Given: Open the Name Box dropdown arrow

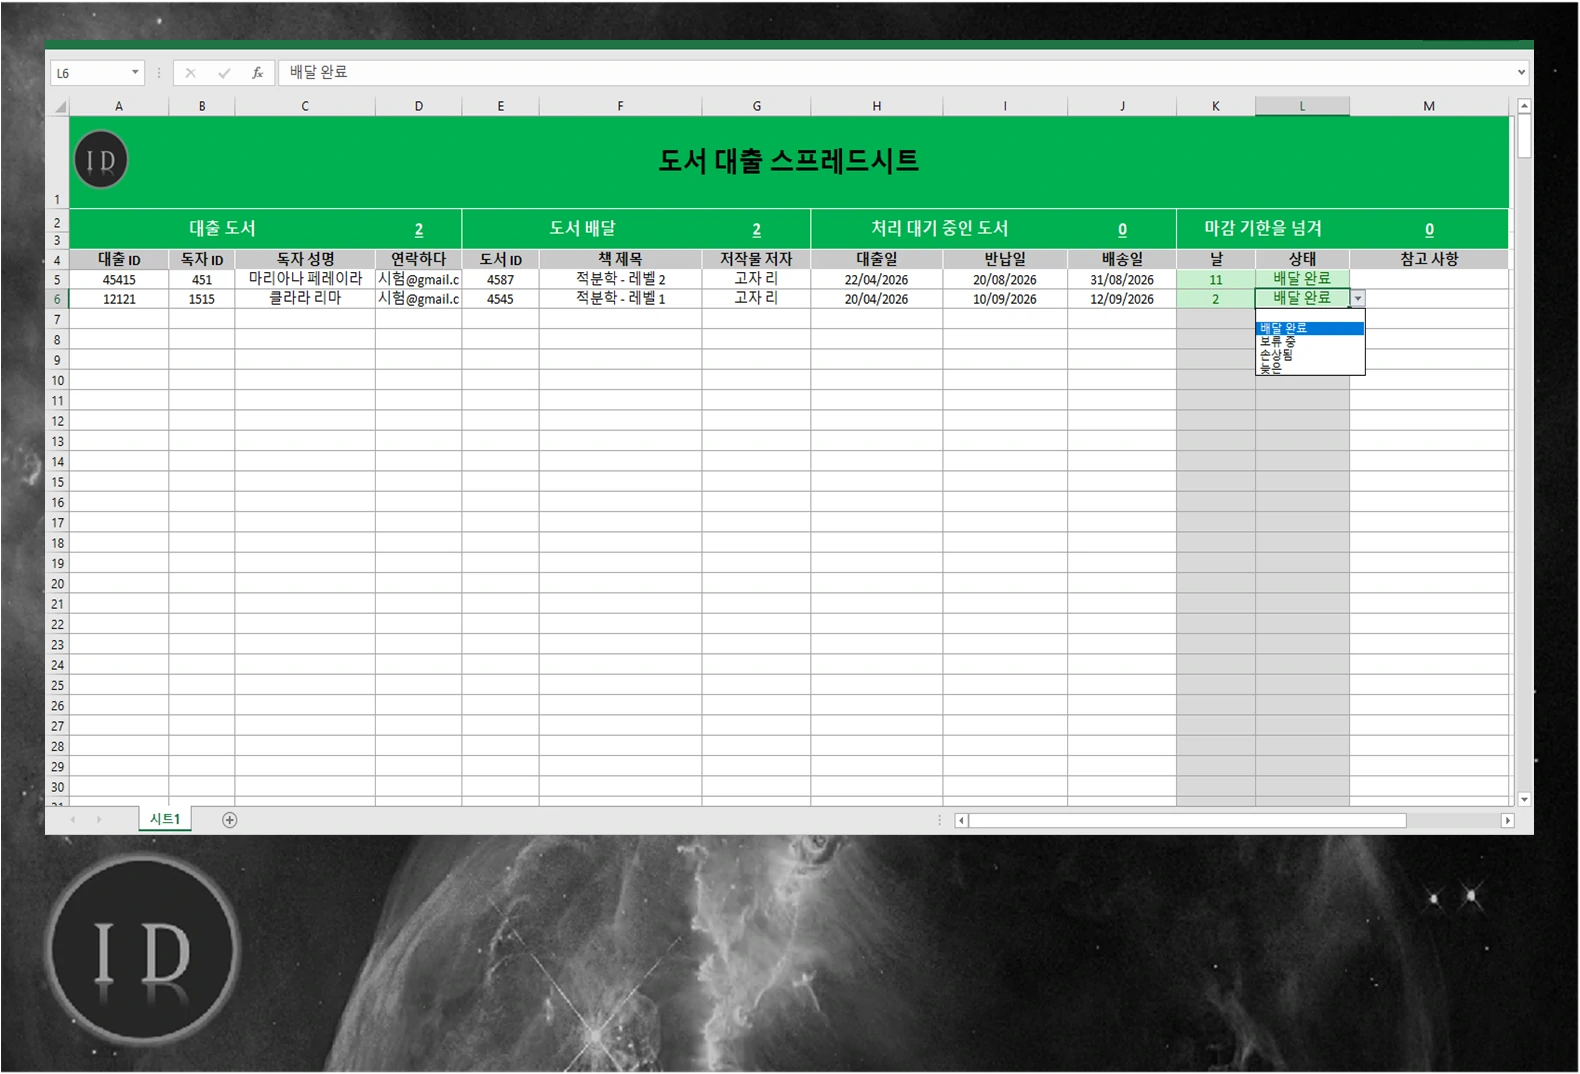Looking at the screenshot, I should pos(135,73).
